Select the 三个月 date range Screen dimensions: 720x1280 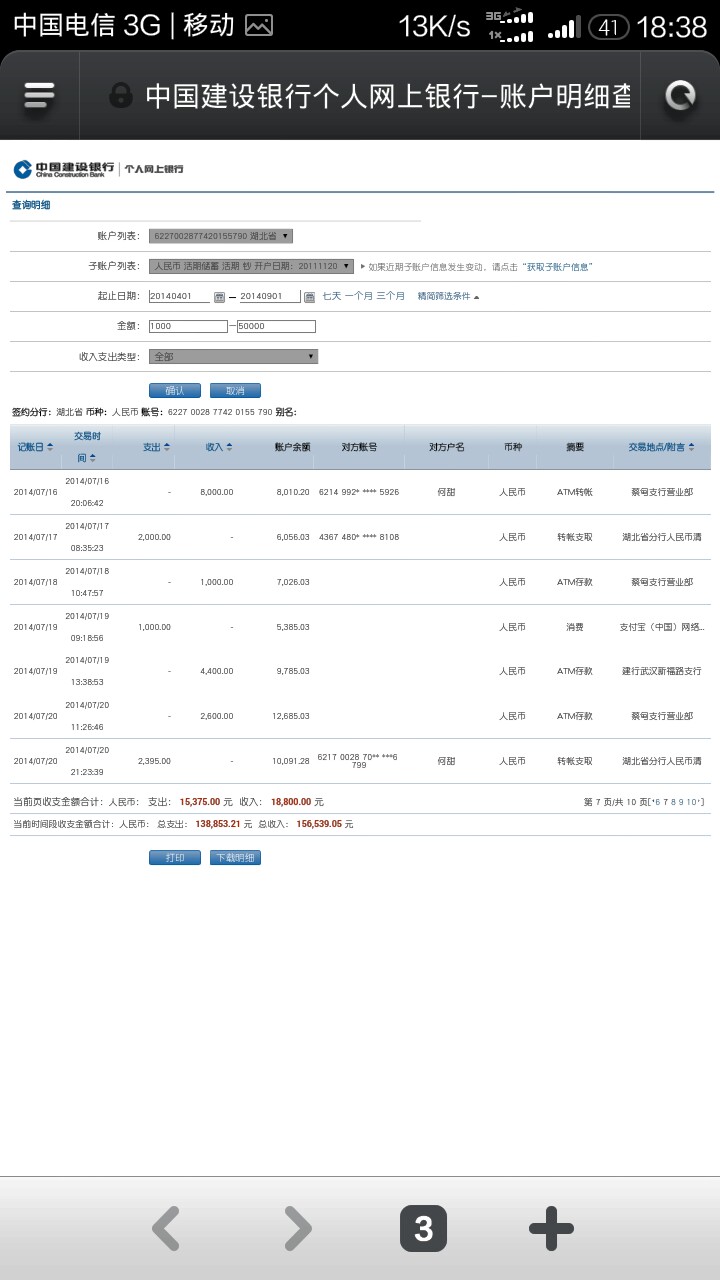pos(391,297)
